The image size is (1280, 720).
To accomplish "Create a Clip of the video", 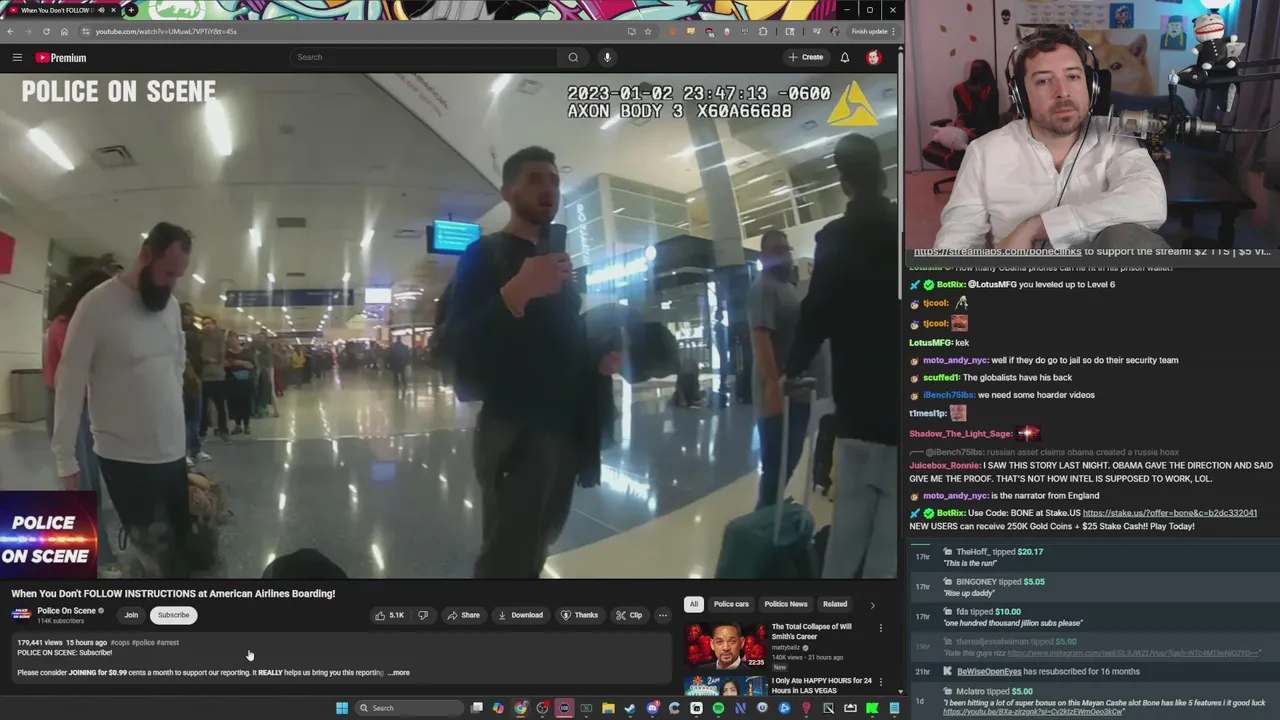I will (x=629, y=615).
